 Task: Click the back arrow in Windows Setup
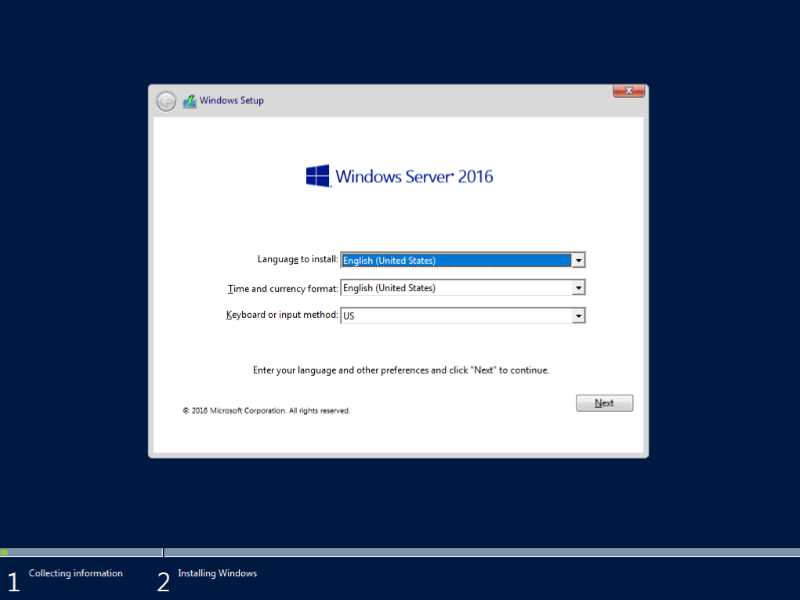click(166, 101)
